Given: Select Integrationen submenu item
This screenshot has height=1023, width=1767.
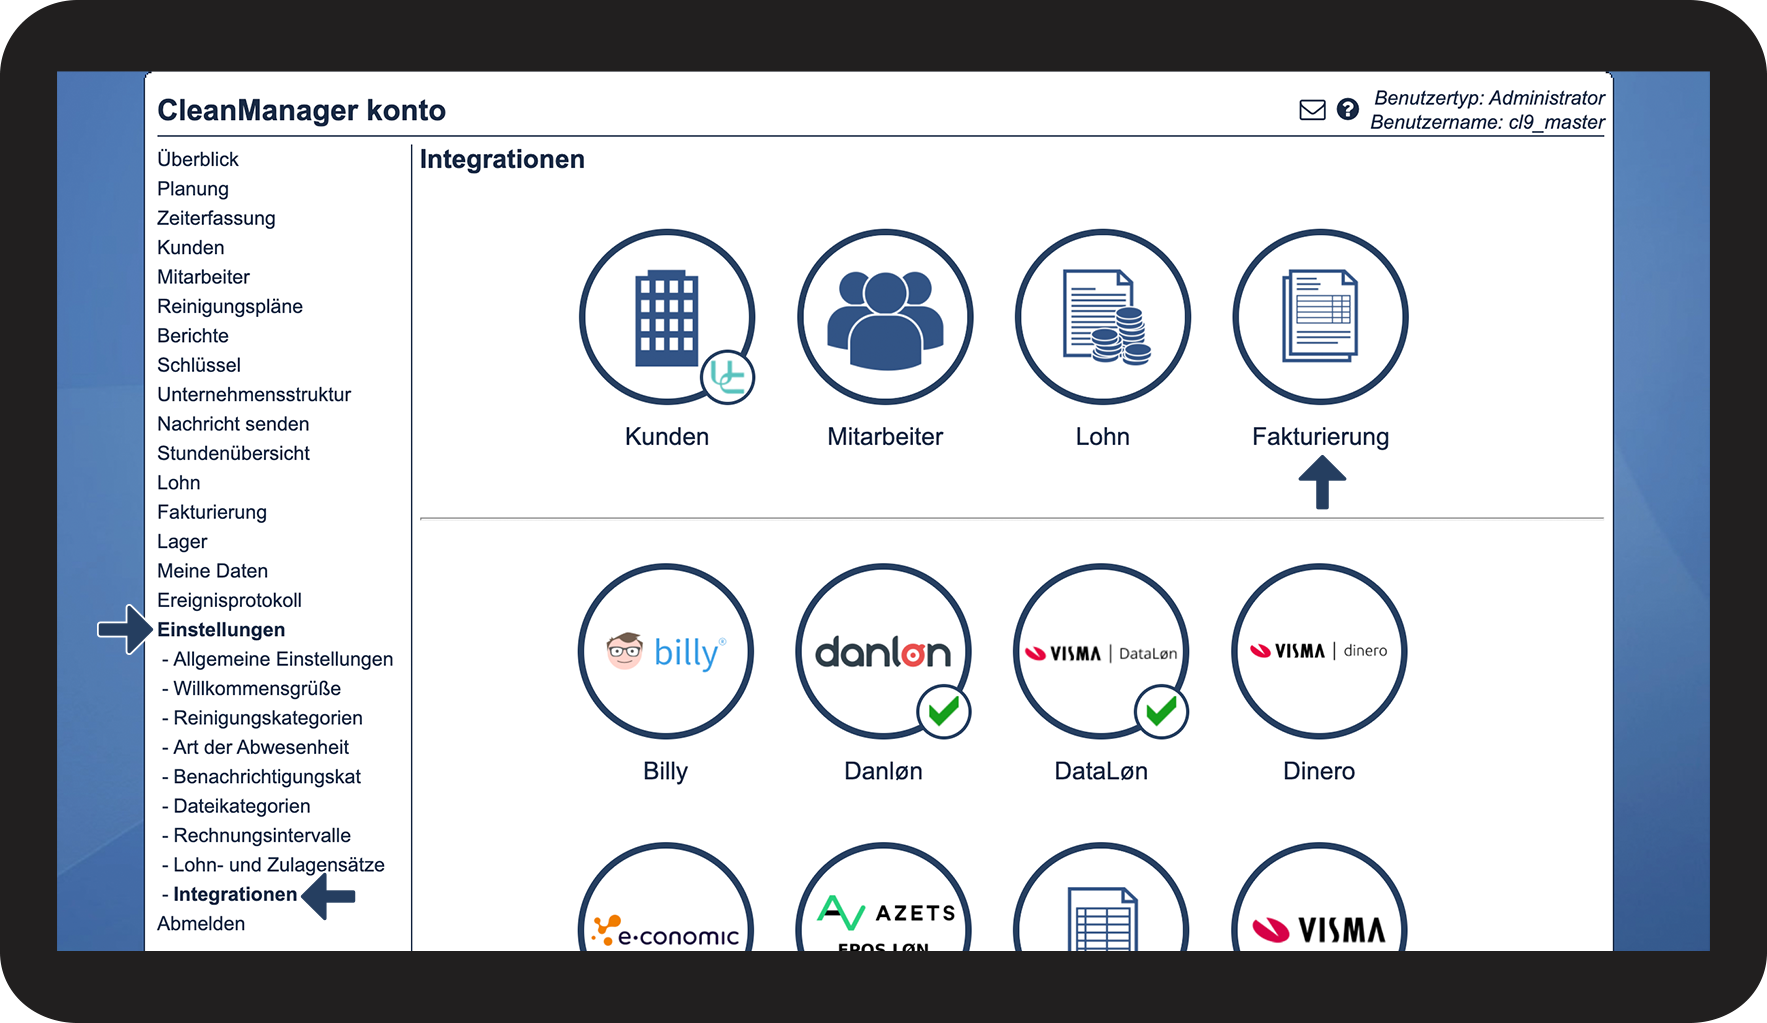Looking at the screenshot, I should tap(235, 894).
